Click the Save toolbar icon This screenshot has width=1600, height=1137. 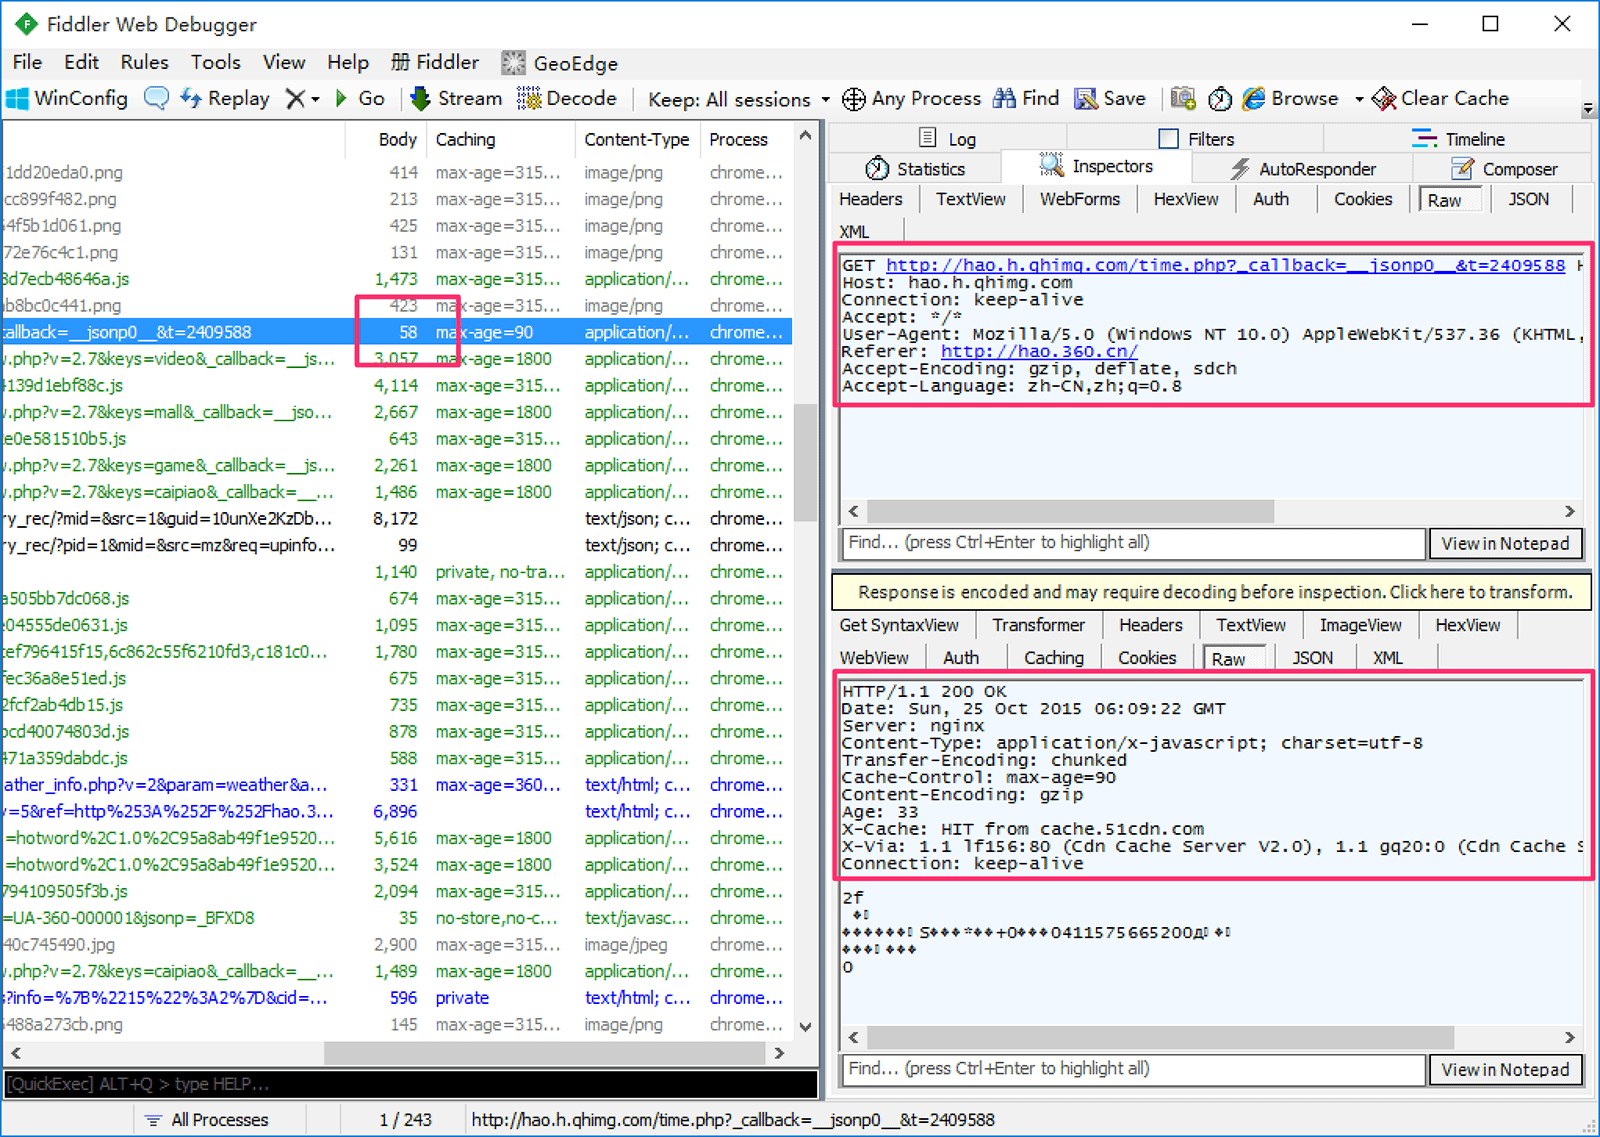1086,98
